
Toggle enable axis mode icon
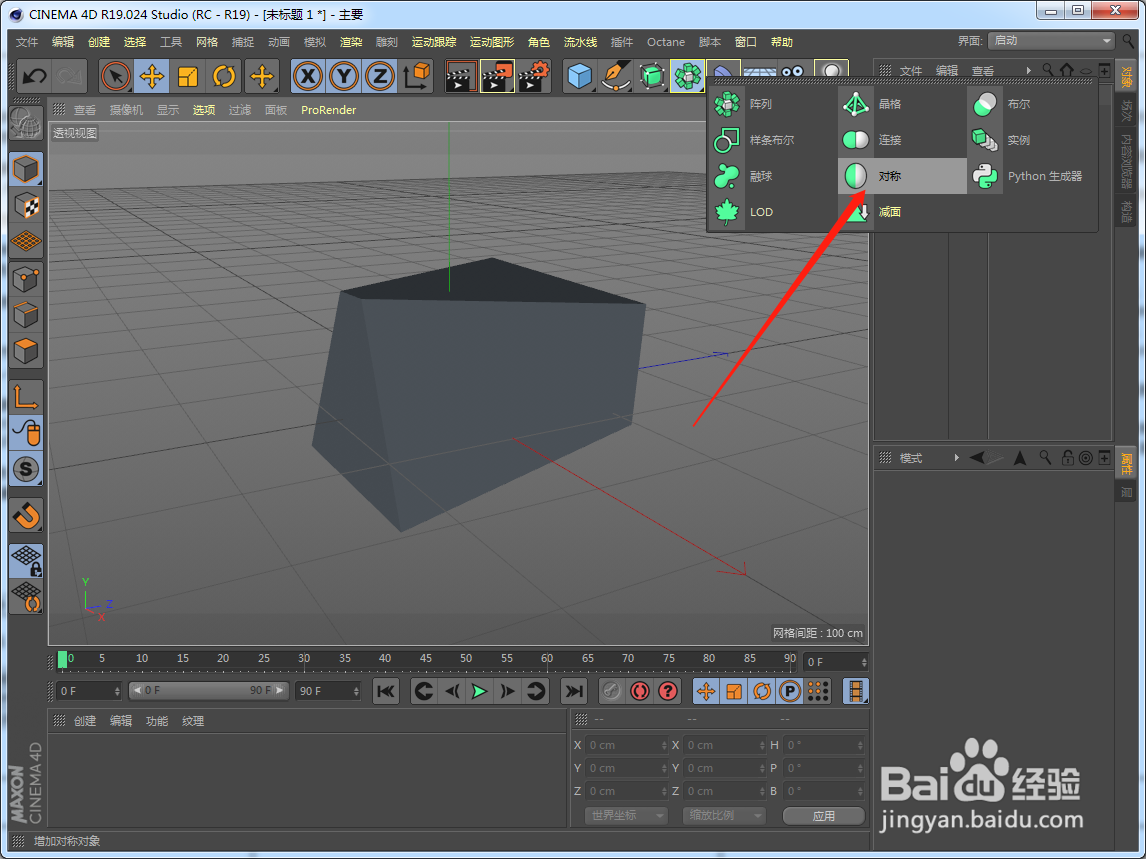[x=26, y=398]
